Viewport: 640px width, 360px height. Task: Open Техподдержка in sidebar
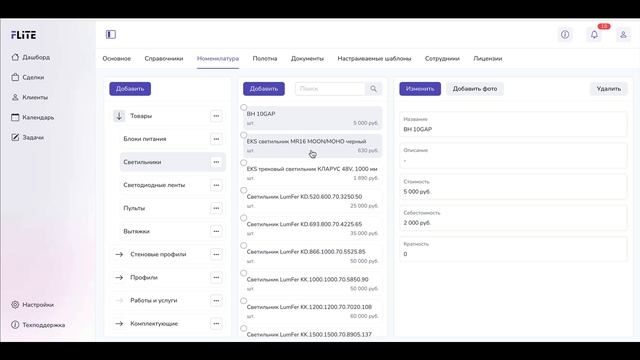[x=38, y=325]
